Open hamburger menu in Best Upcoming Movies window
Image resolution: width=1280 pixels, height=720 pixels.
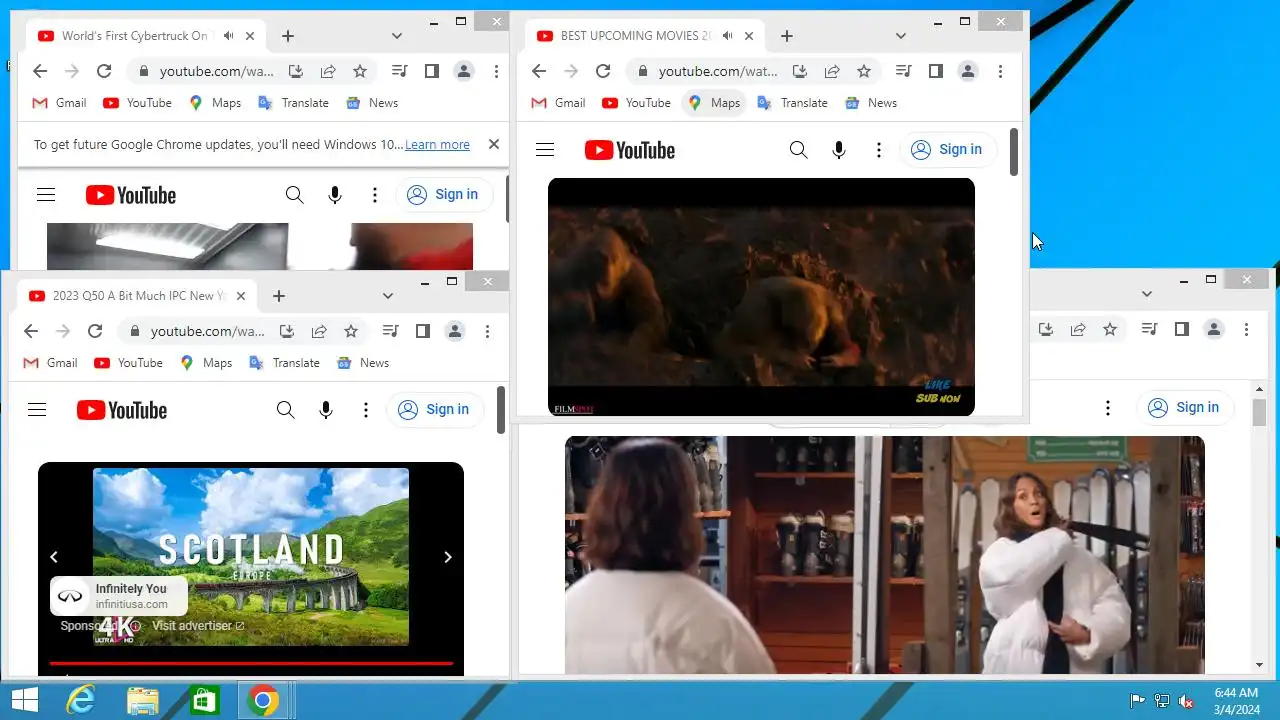click(x=545, y=150)
